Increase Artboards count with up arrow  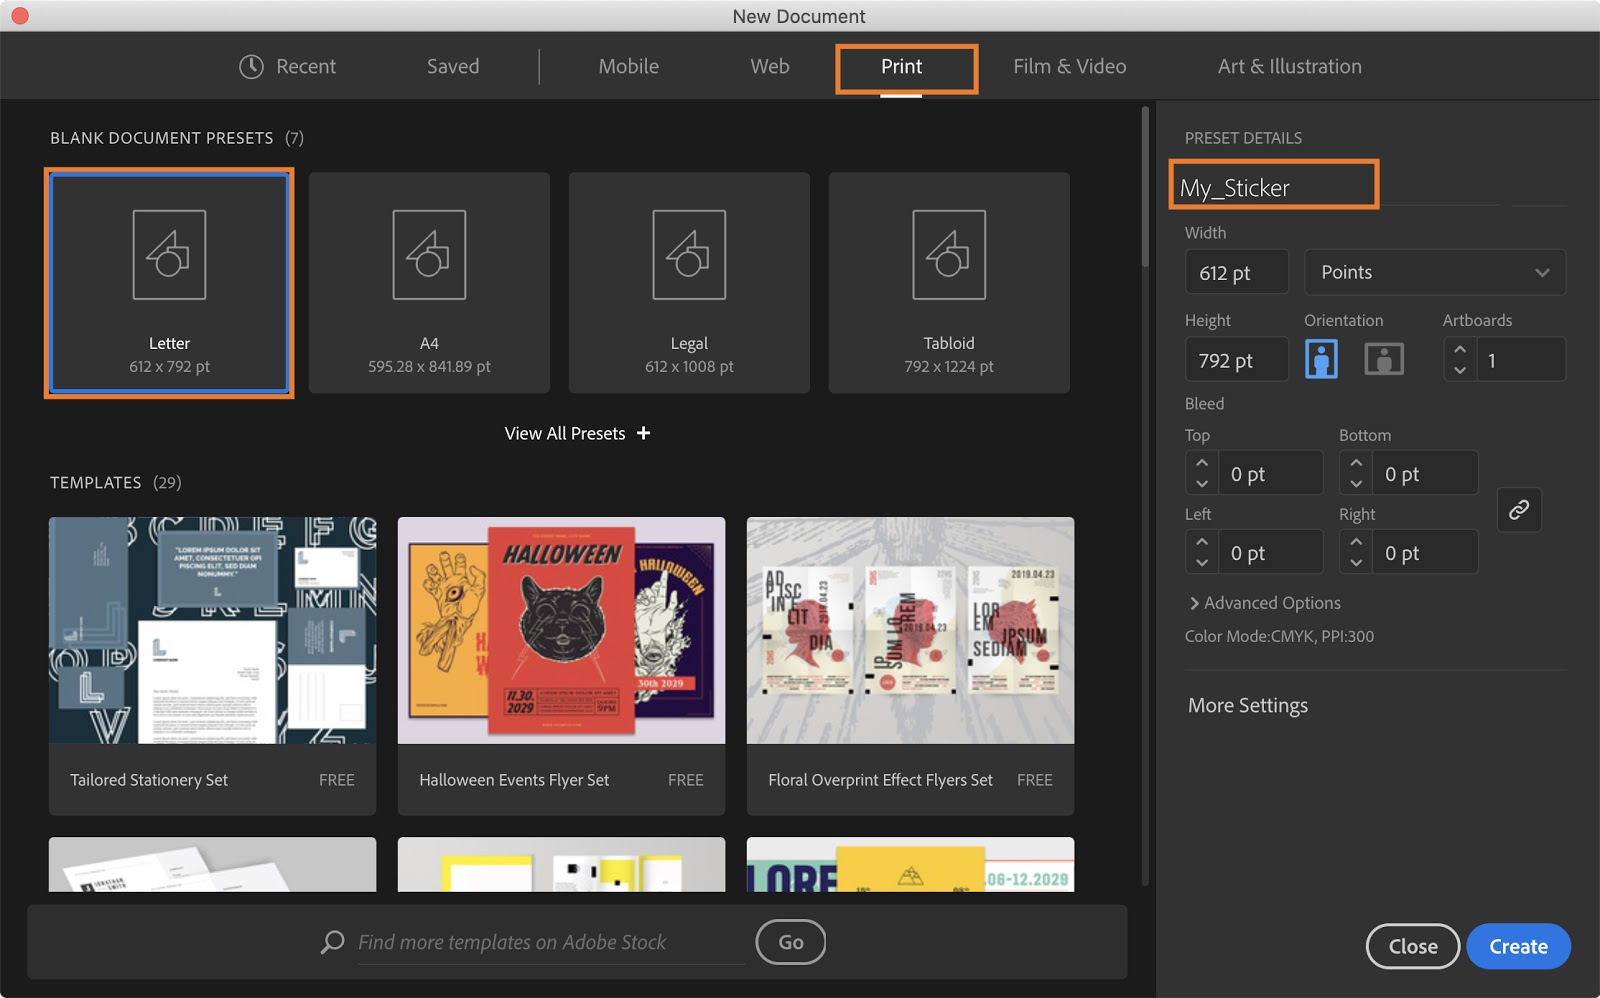1460,349
